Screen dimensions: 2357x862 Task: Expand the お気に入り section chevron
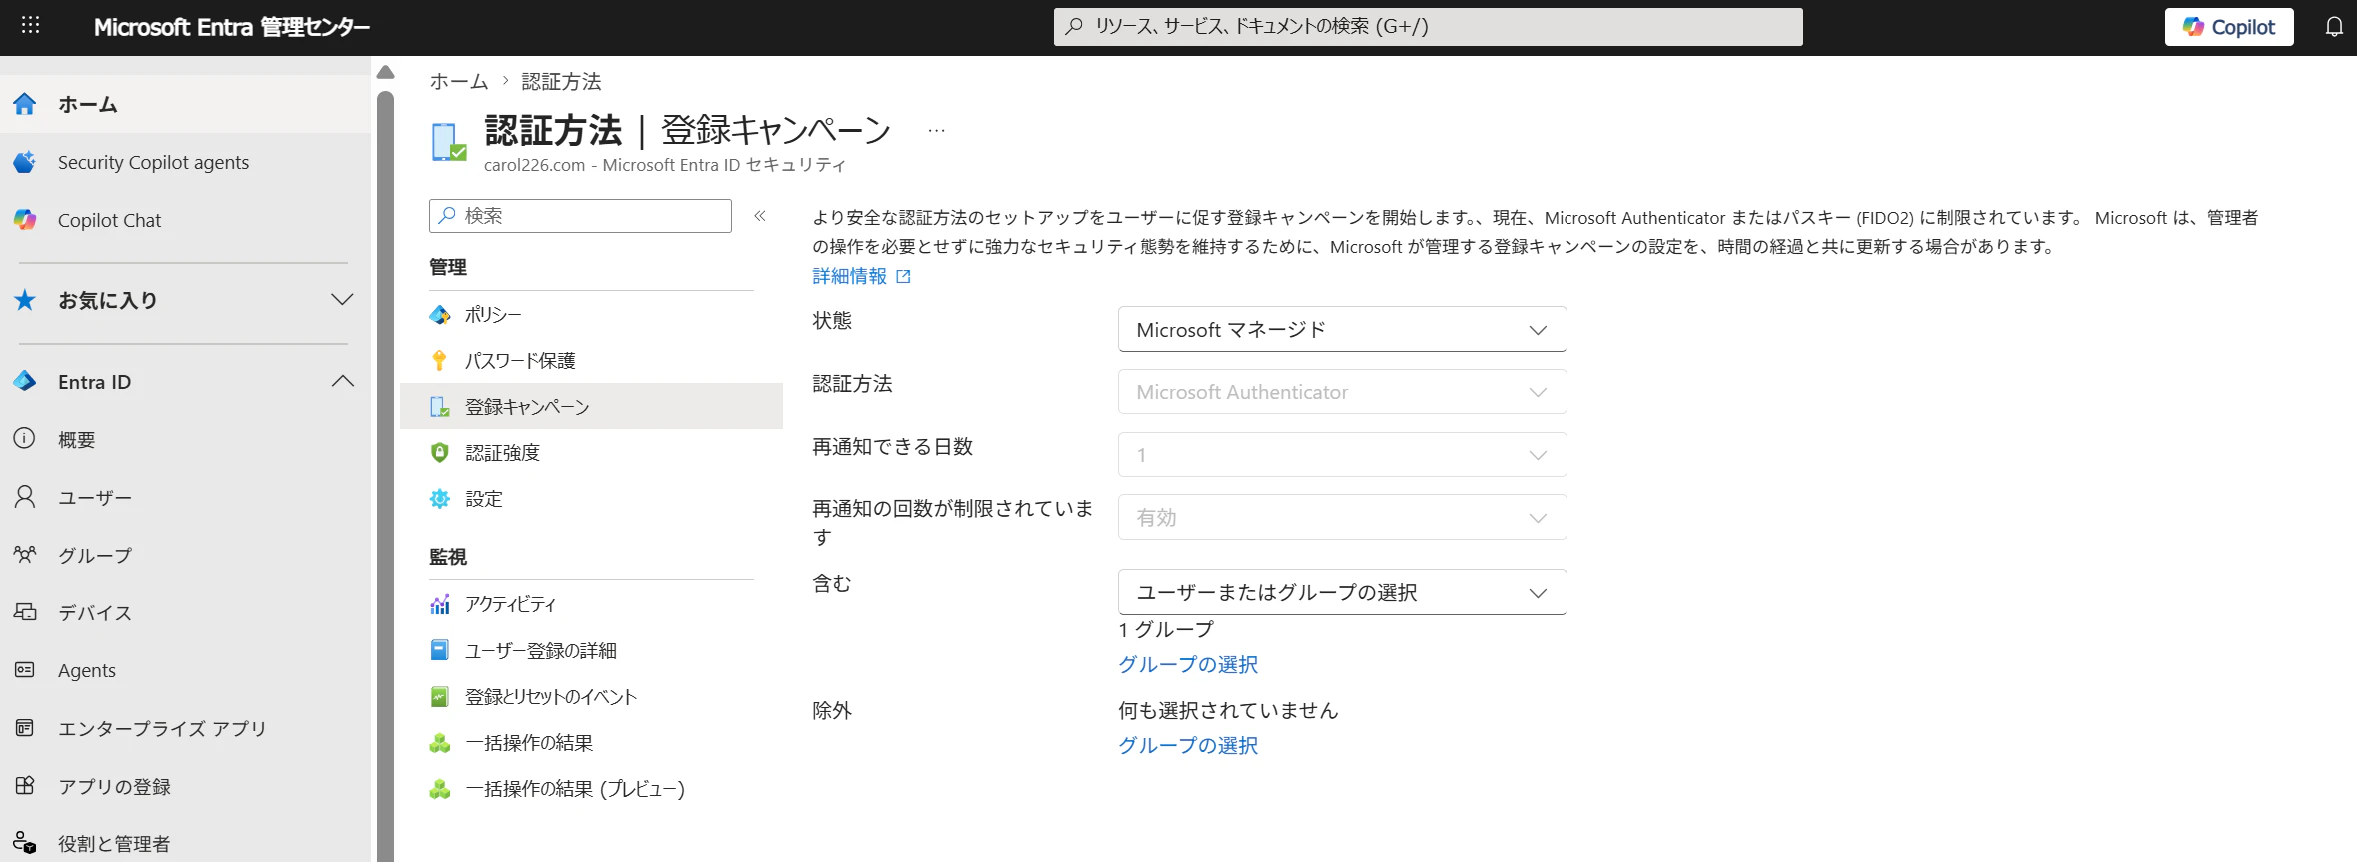click(342, 300)
